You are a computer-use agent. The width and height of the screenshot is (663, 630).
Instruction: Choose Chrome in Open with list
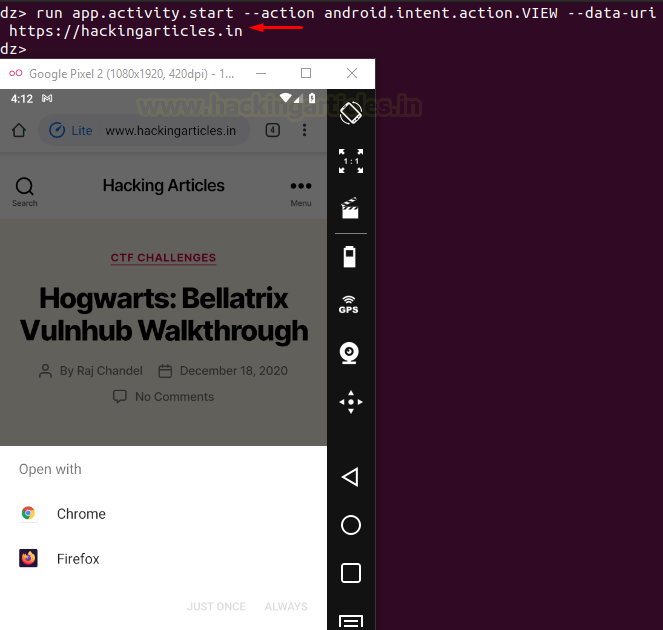coord(163,513)
